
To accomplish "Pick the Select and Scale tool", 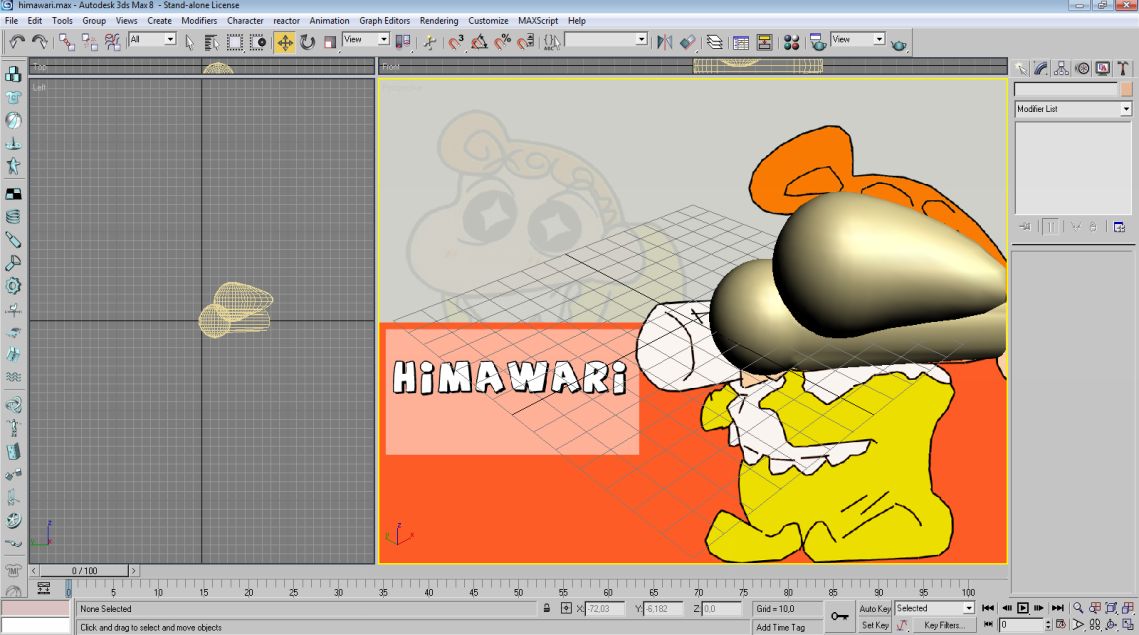I will coord(330,42).
